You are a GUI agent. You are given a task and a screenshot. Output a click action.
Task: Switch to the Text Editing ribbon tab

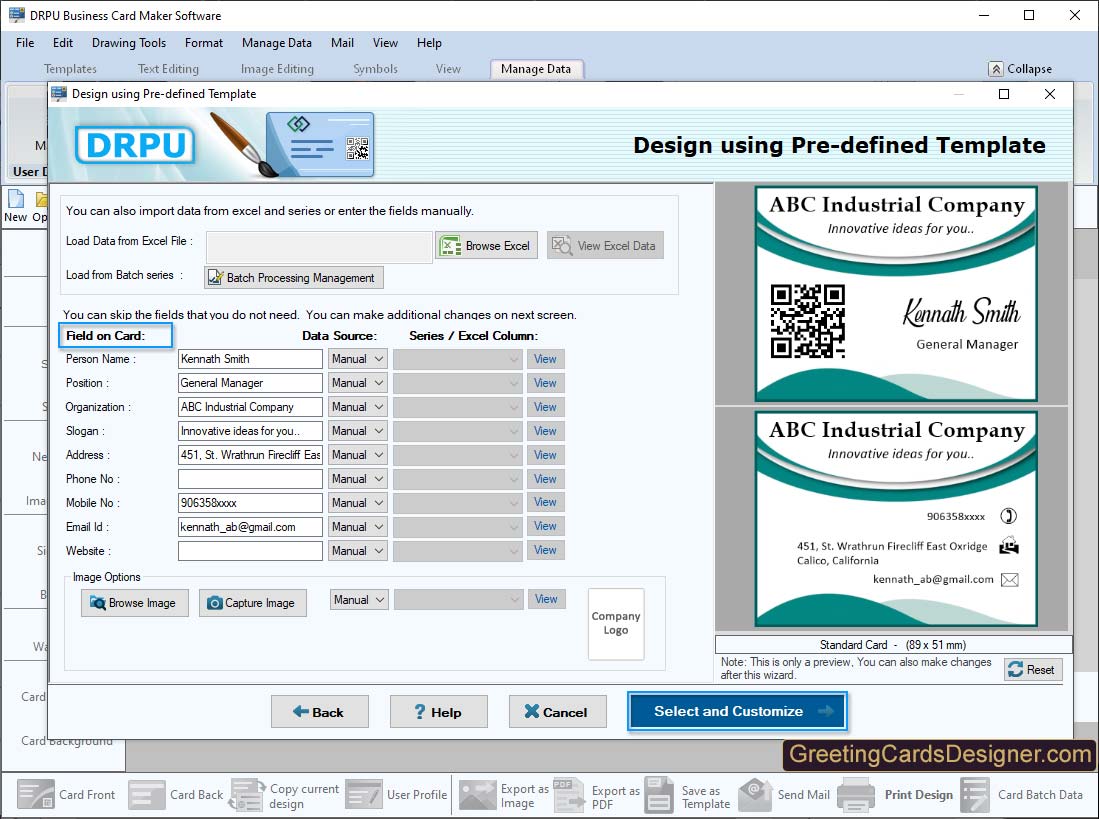click(168, 69)
